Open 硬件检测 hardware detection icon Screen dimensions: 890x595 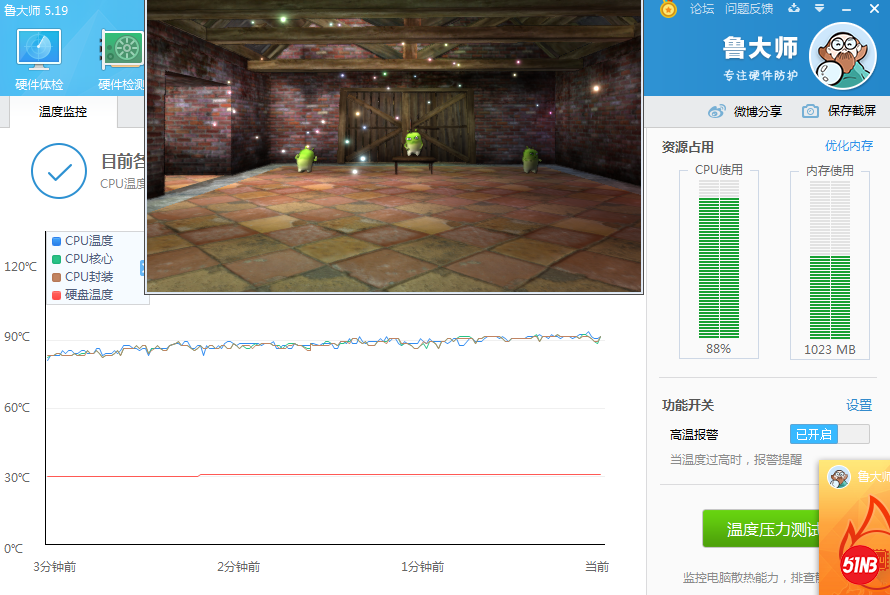pos(122,60)
